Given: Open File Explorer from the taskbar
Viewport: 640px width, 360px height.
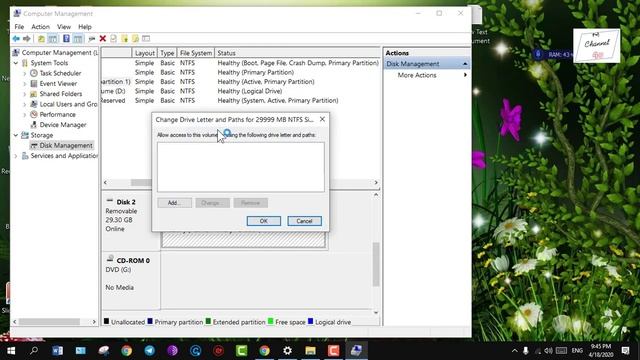Looking at the screenshot, I should click(310, 350).
